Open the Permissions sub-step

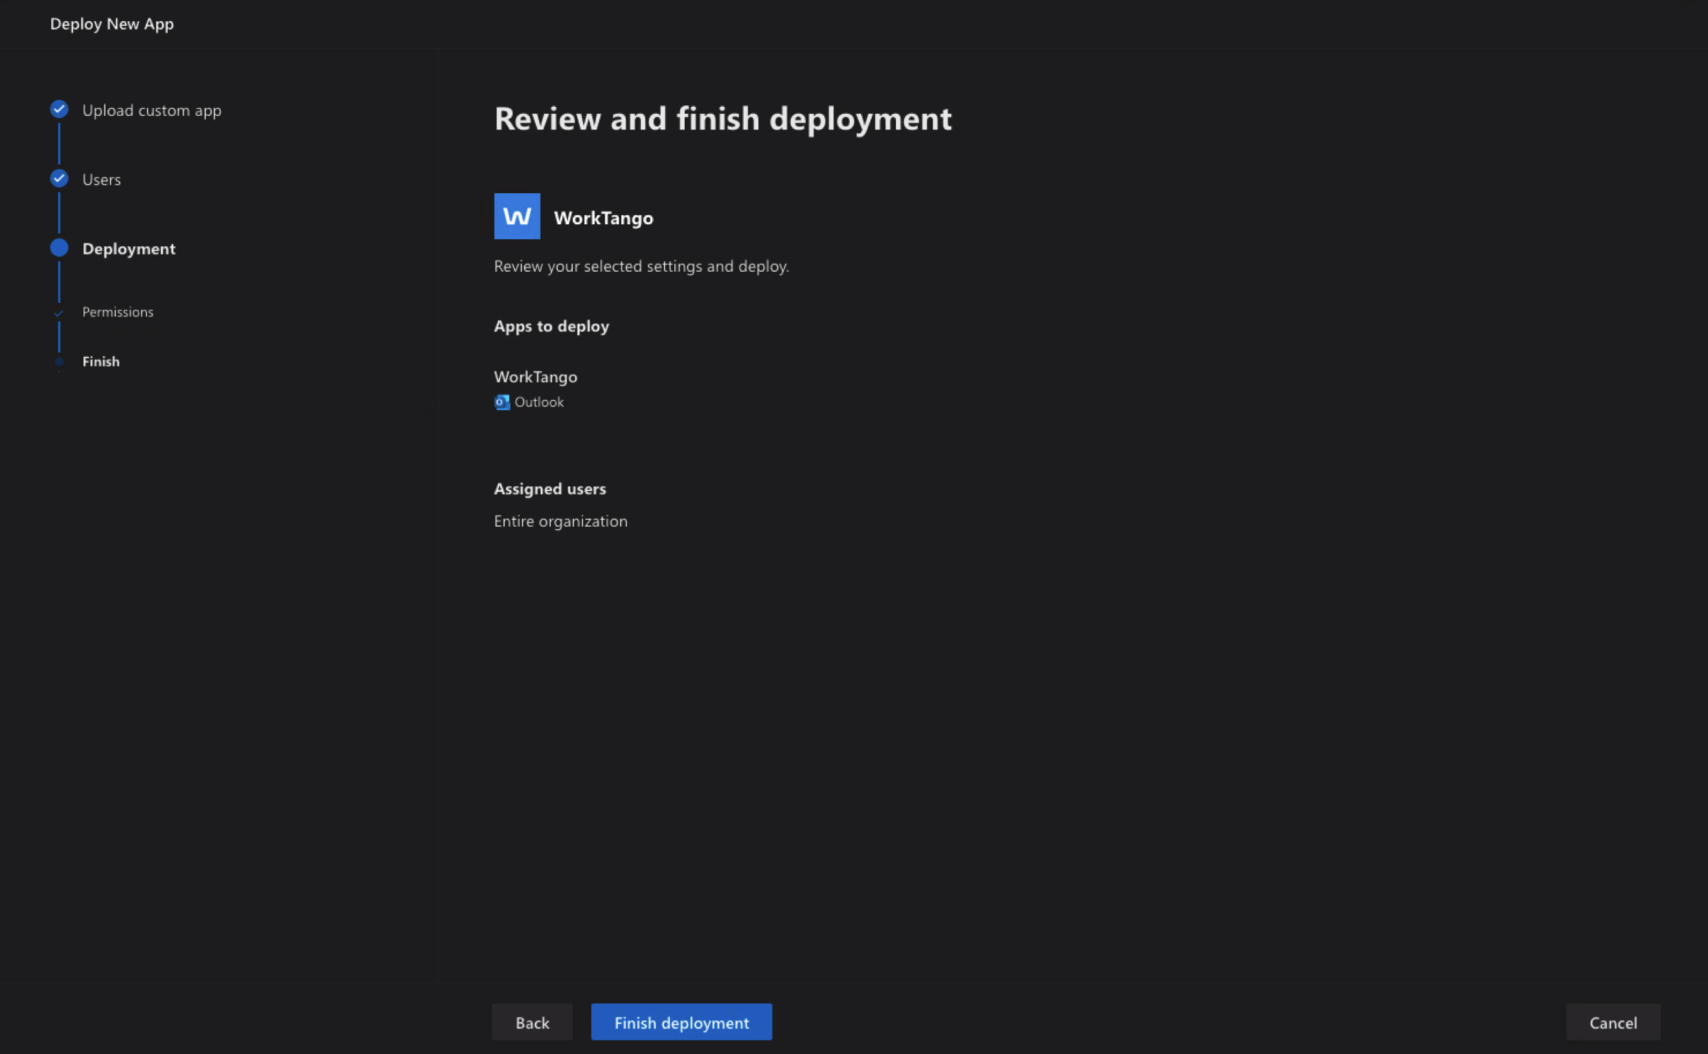pyautogui.click(x=118, y=312)
